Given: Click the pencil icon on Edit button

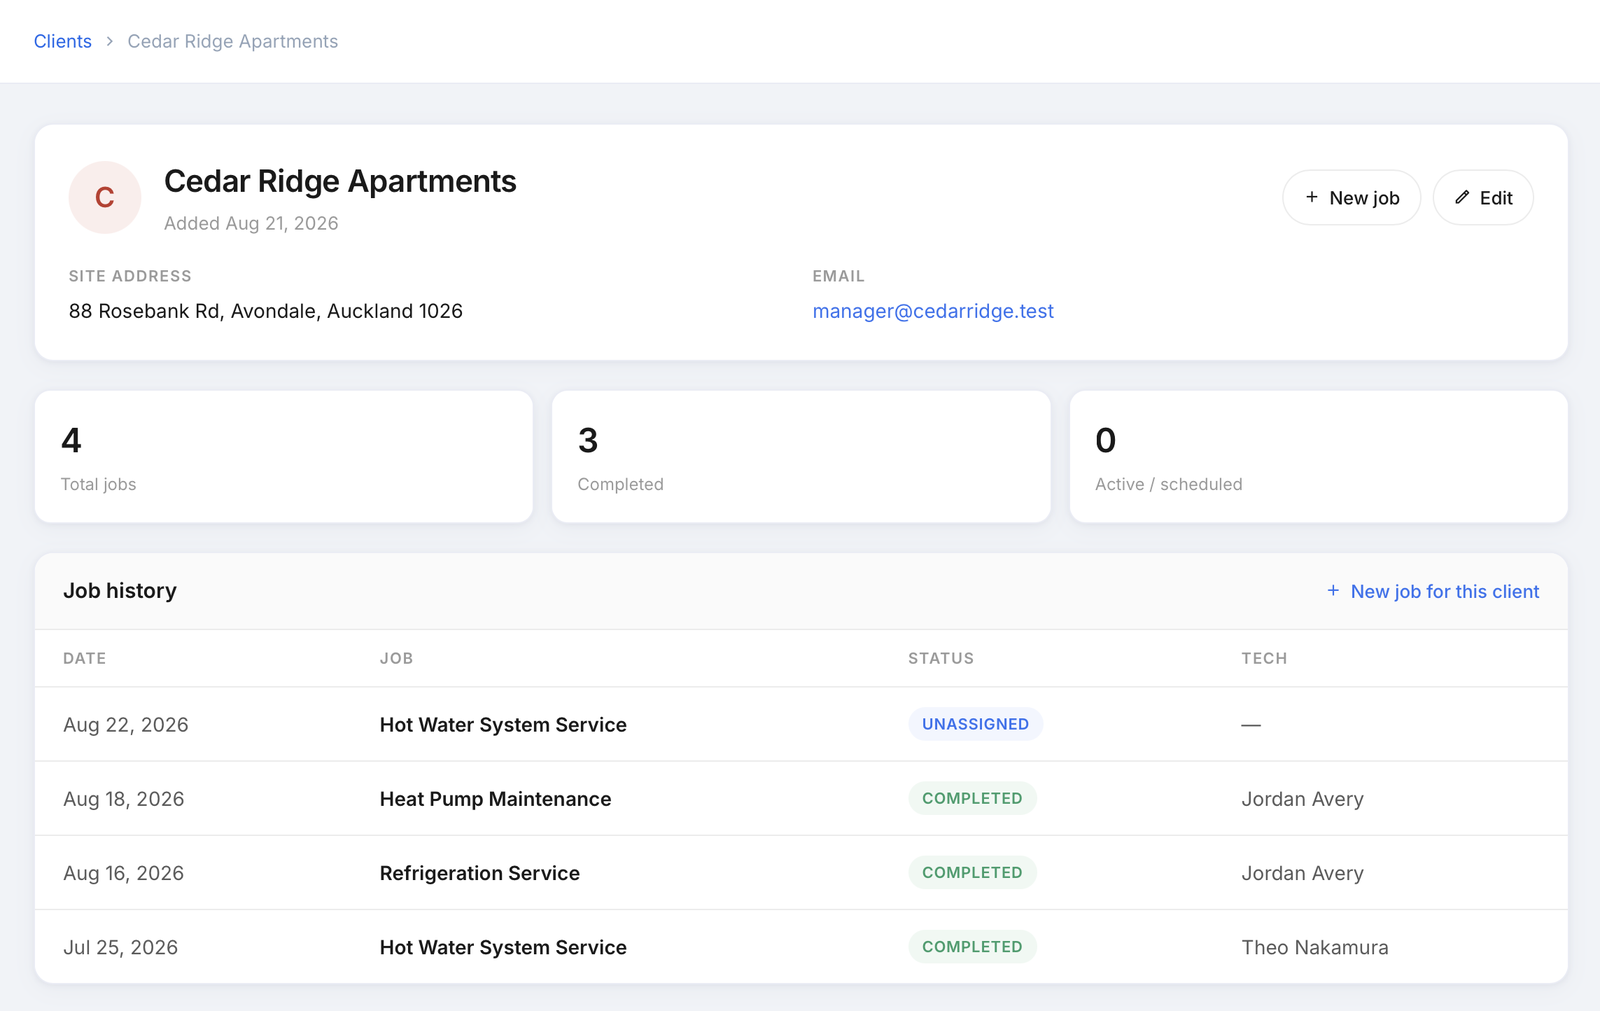Looking at the screenshot, I should [1462, 197].
